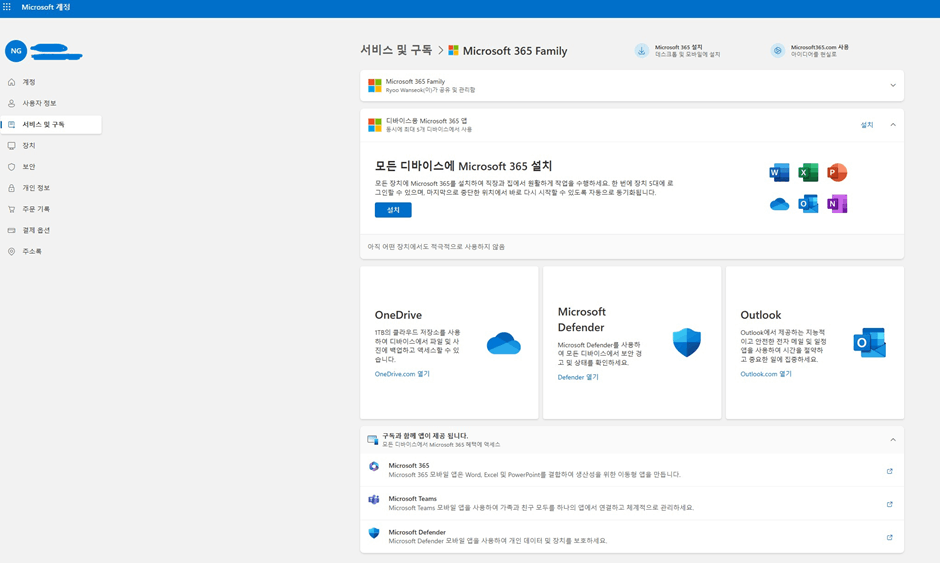Click the 설치 link in panel header
Viewport: 940px width, 563px height.
[x=867, y=125]
